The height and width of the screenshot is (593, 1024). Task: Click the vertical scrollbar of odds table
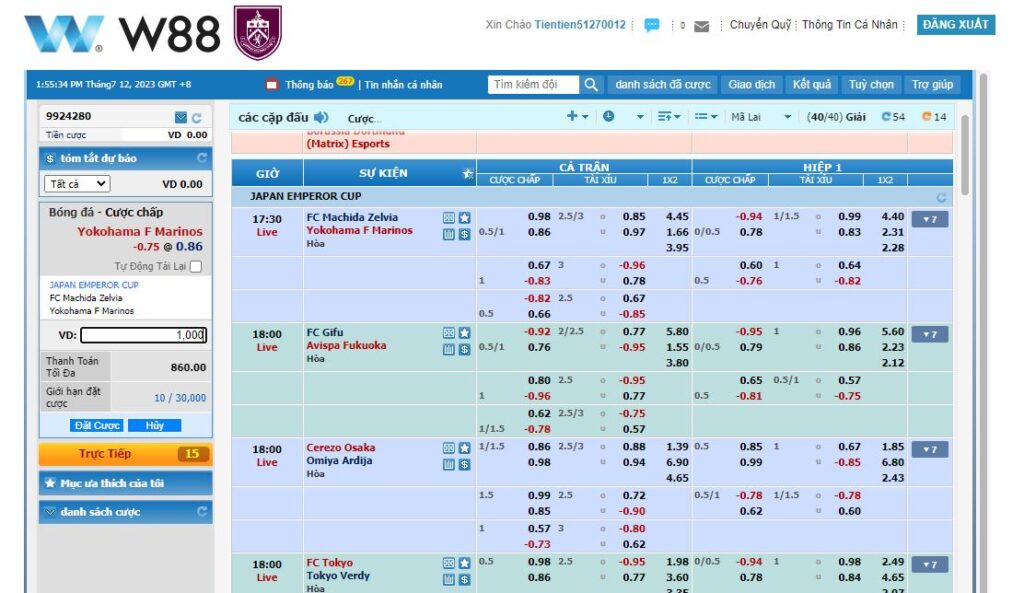coord(965,154)
